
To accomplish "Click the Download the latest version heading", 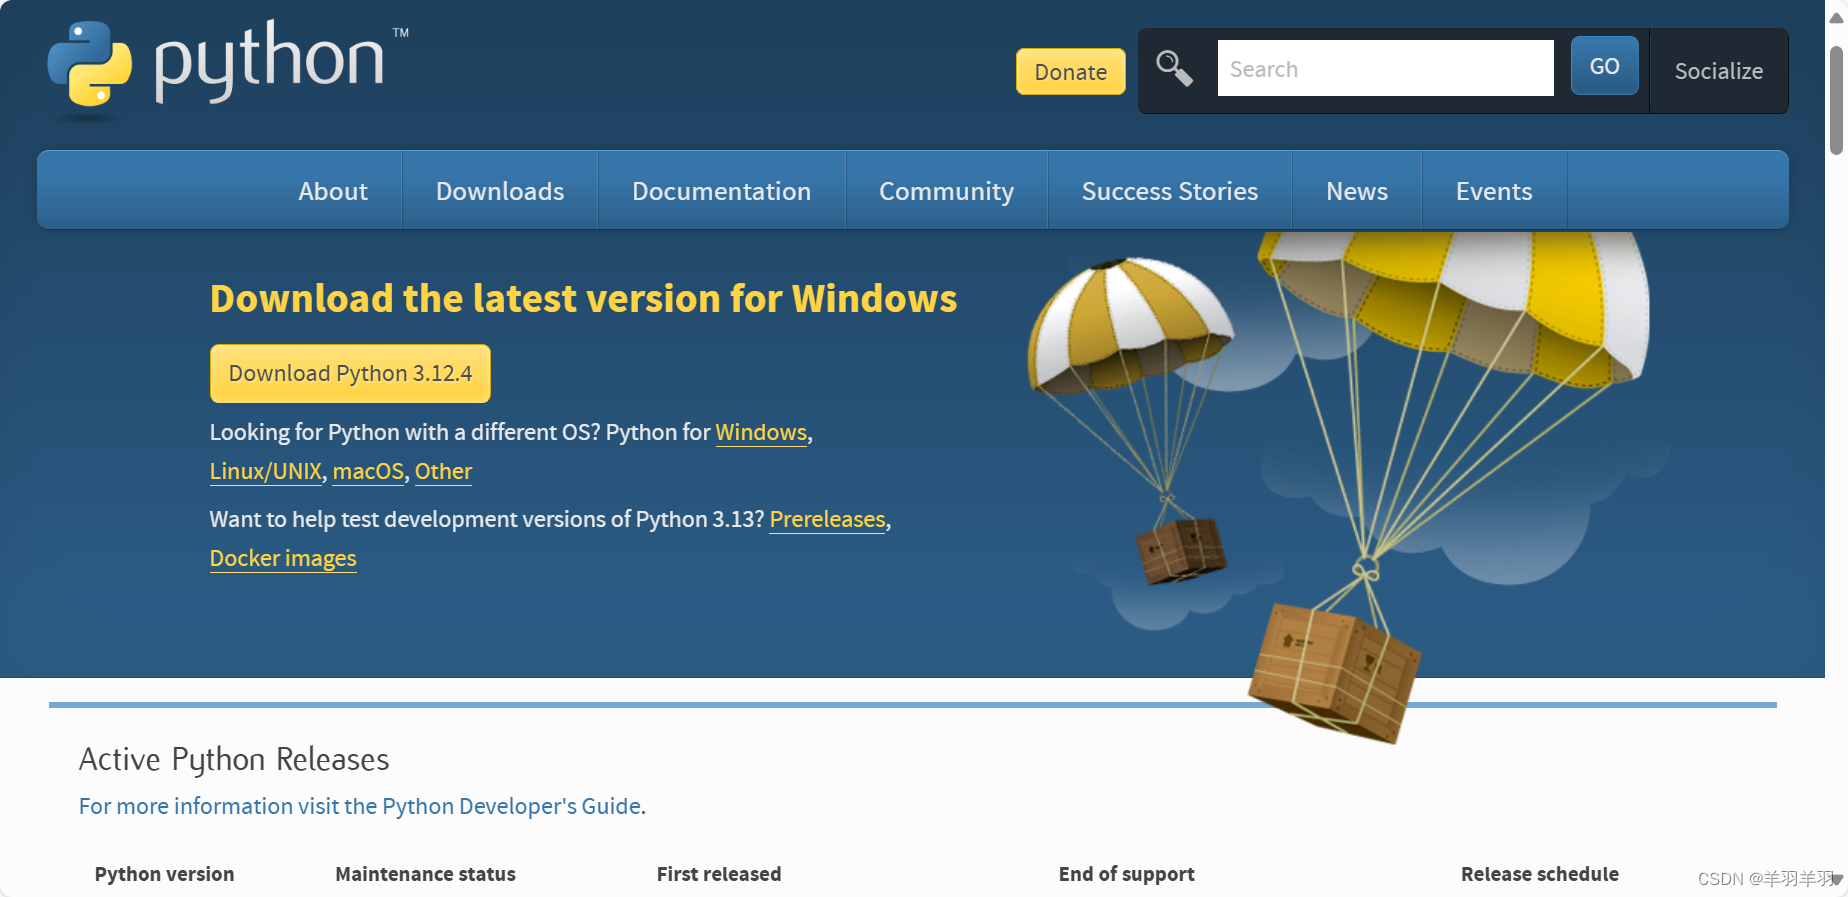I will [583, 299].
